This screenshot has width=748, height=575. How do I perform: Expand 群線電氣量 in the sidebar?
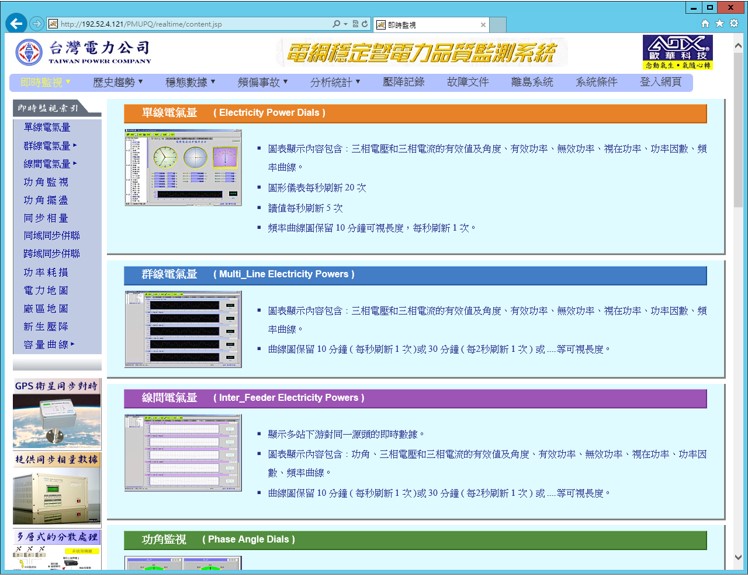coord(50,146)
